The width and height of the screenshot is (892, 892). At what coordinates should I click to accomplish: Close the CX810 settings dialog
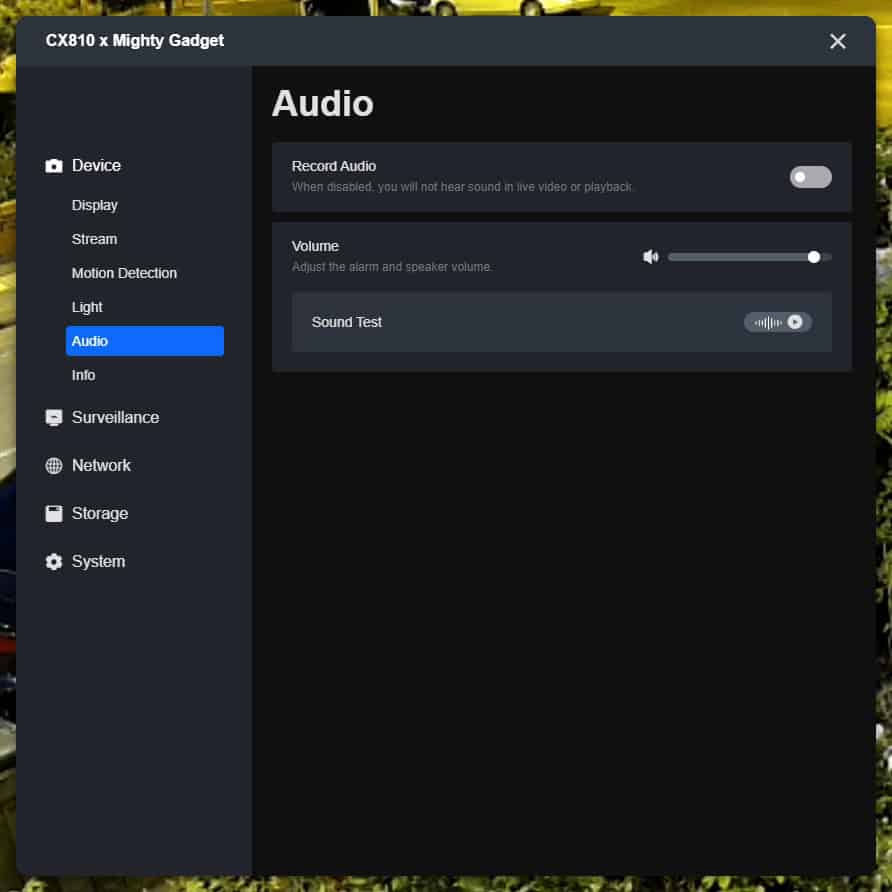pyautogui.click(x=838, y=41)
